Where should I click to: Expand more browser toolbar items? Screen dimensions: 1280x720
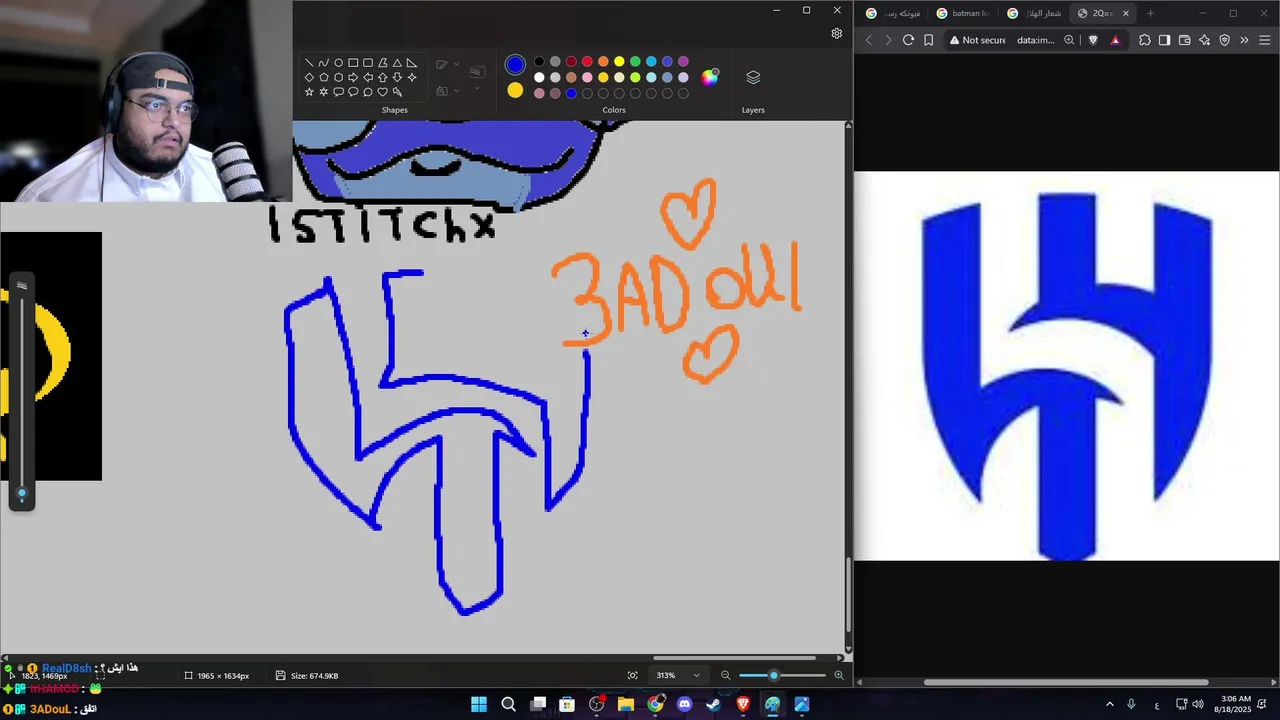coord(1244,40)
